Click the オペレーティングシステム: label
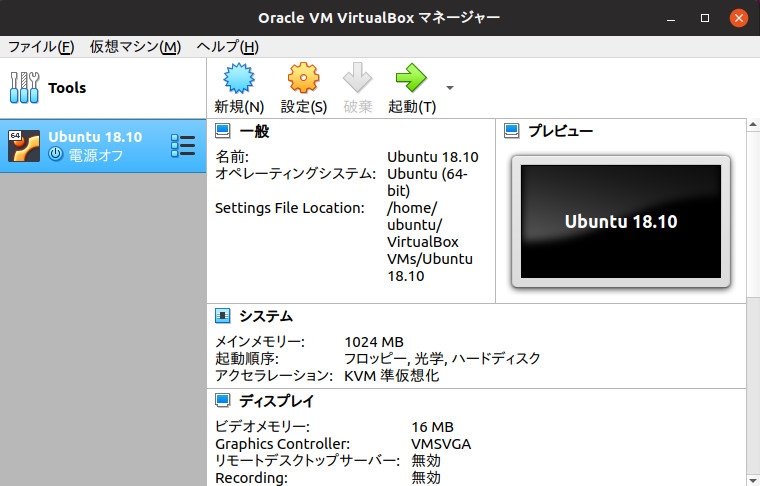760x486 pixels. [296, 173]
